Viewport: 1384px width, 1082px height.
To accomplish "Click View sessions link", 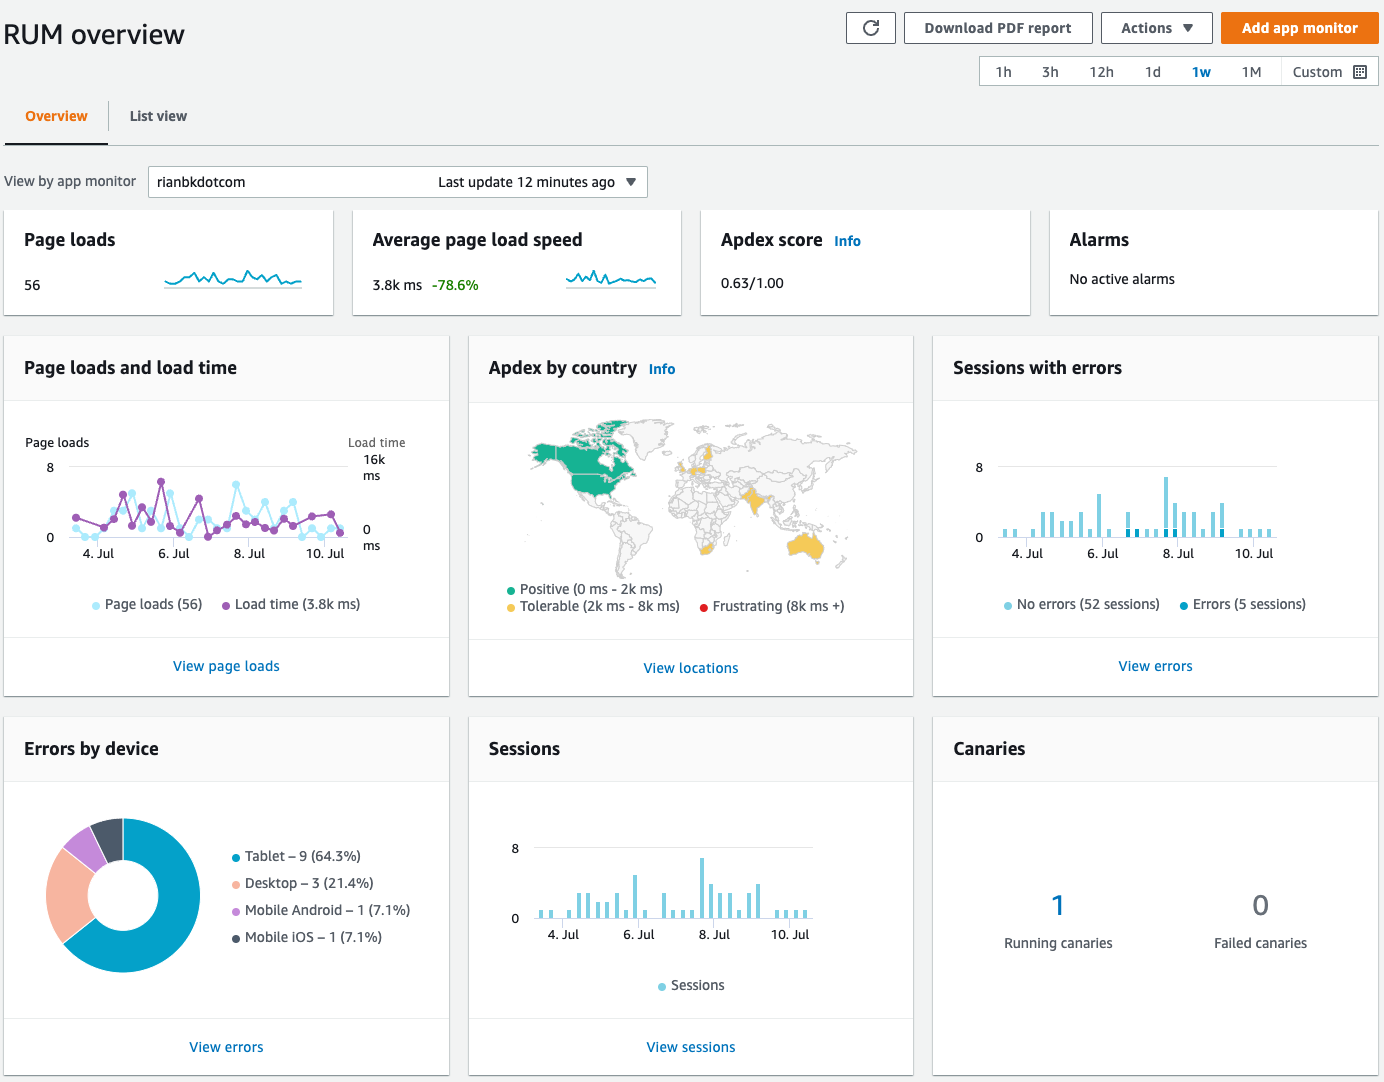I will tap(690, 1047).
